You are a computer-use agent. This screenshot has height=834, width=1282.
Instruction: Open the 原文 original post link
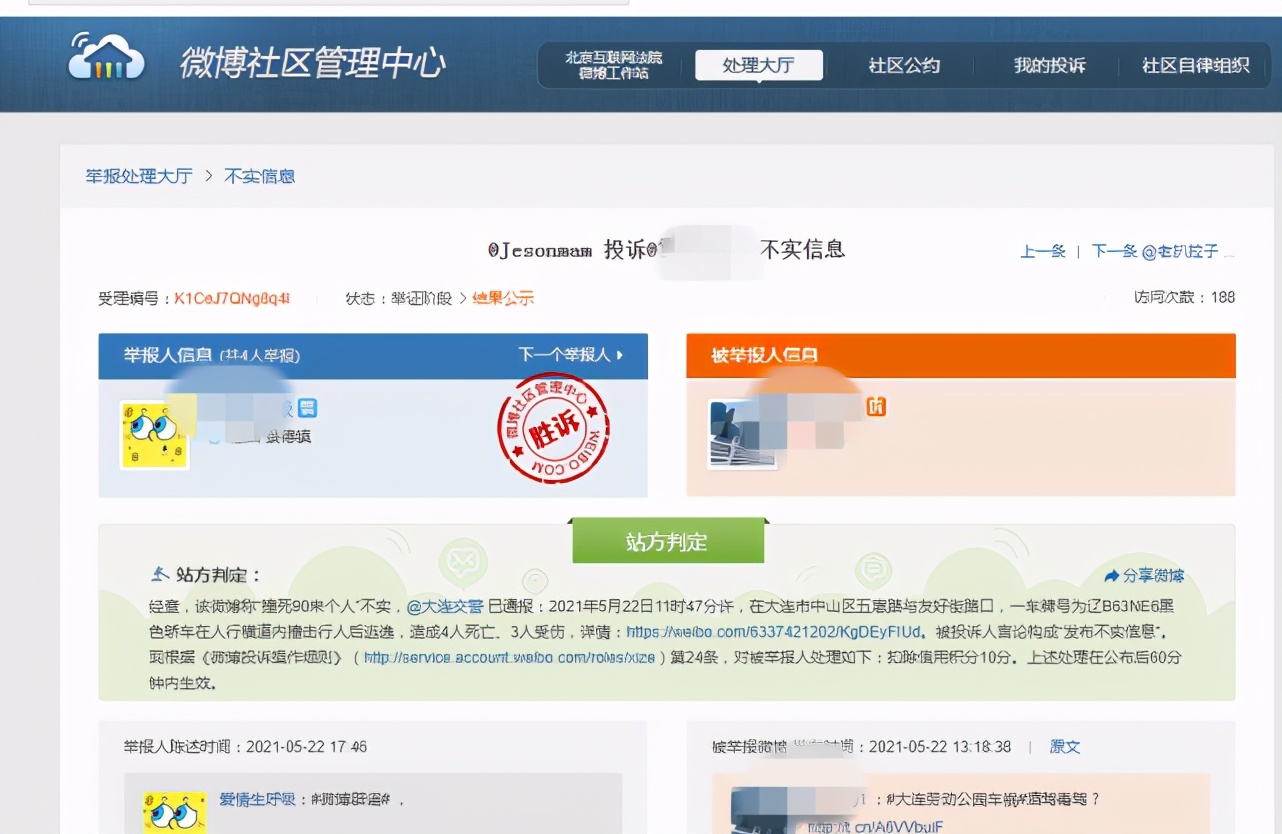[1065, 747]
